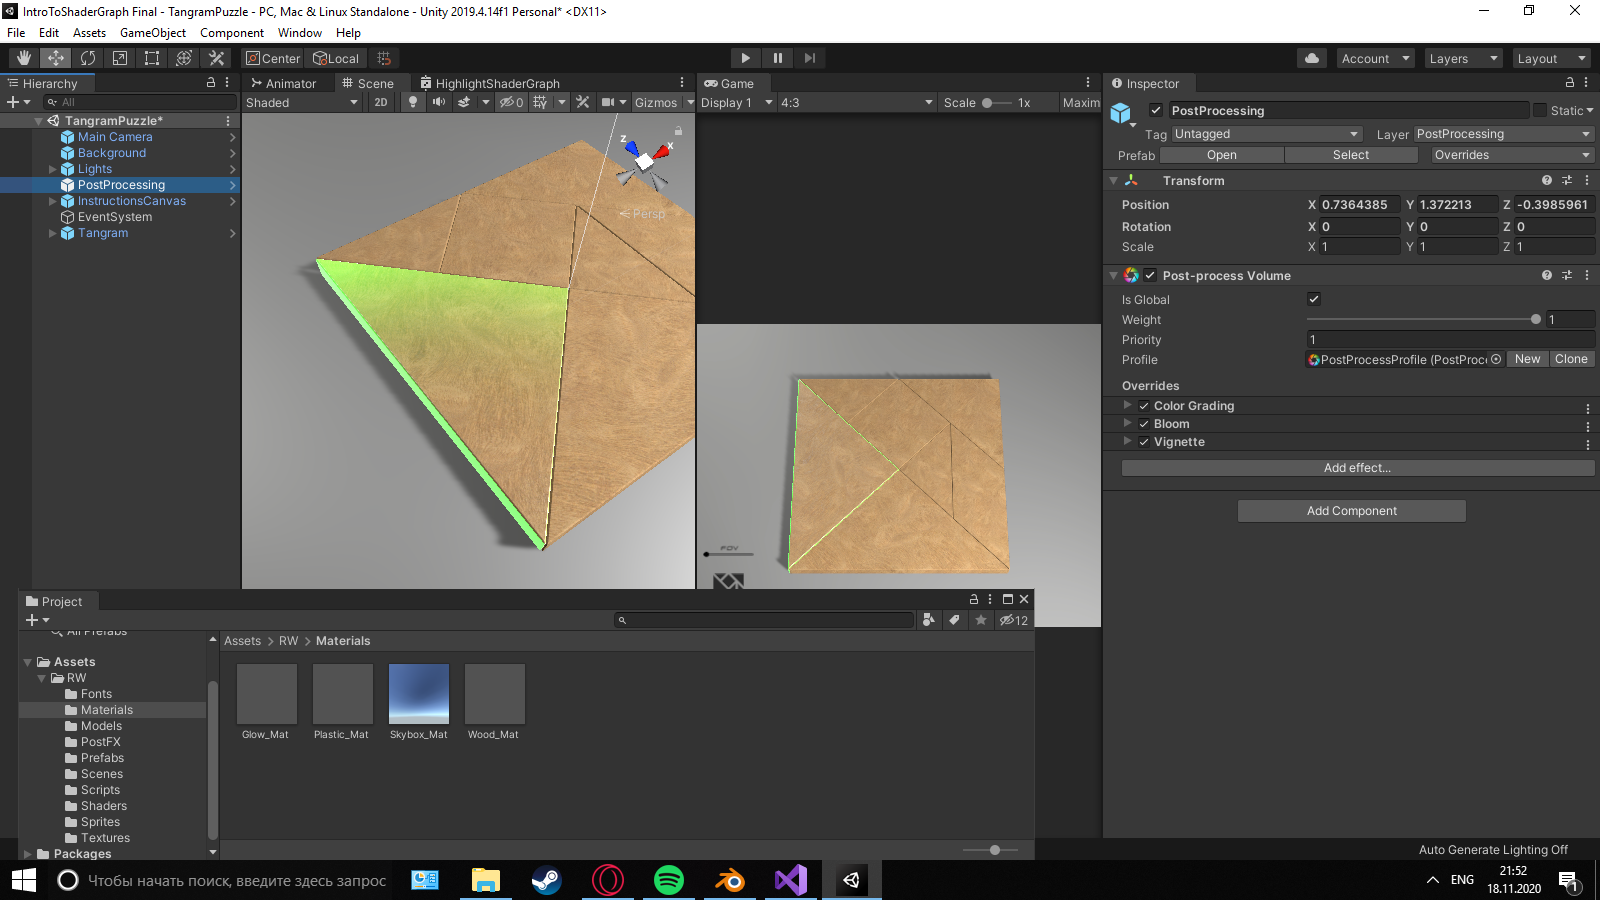
Task: Disable Bloom override
Action: 1144,424
